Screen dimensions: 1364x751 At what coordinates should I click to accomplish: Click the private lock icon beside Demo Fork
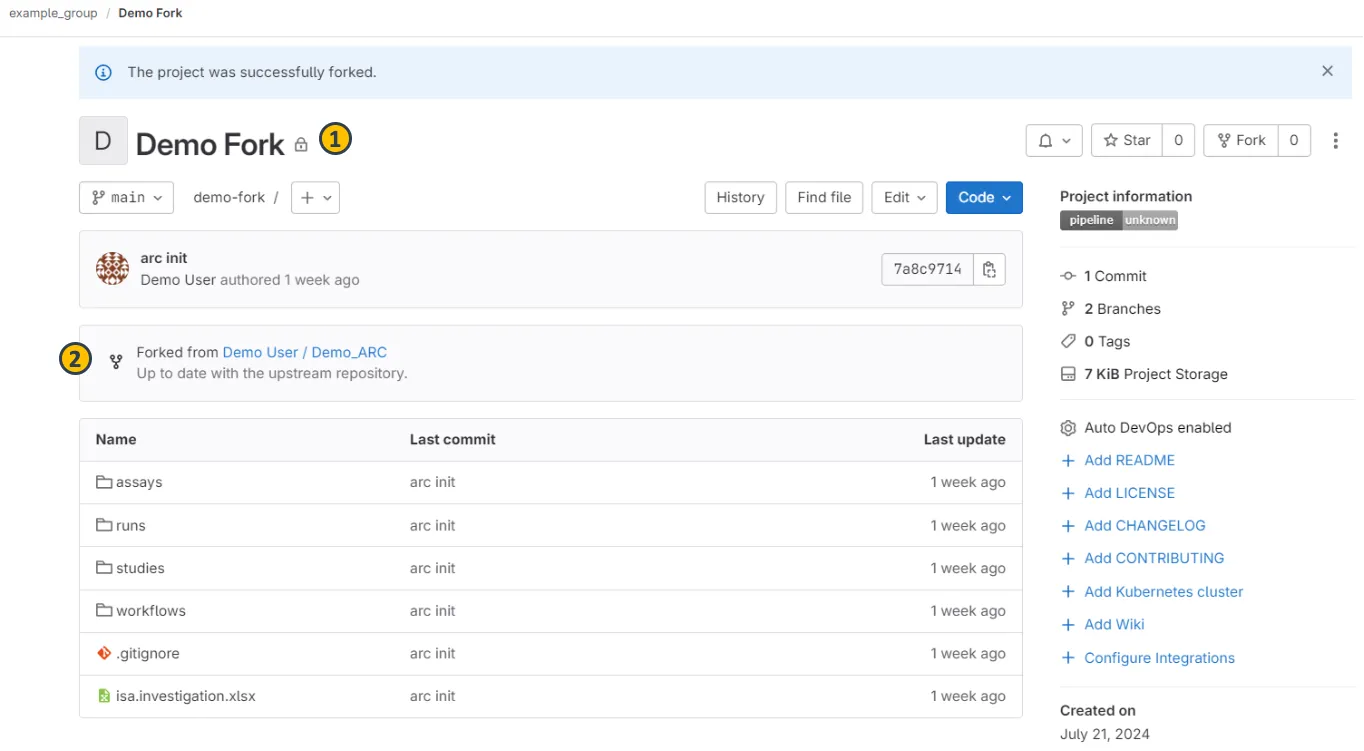(301, 145)
